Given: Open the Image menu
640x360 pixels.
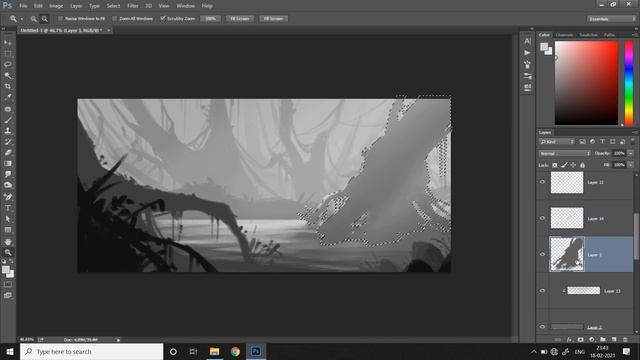Looking at the screenshot, I should click(56, 6).
